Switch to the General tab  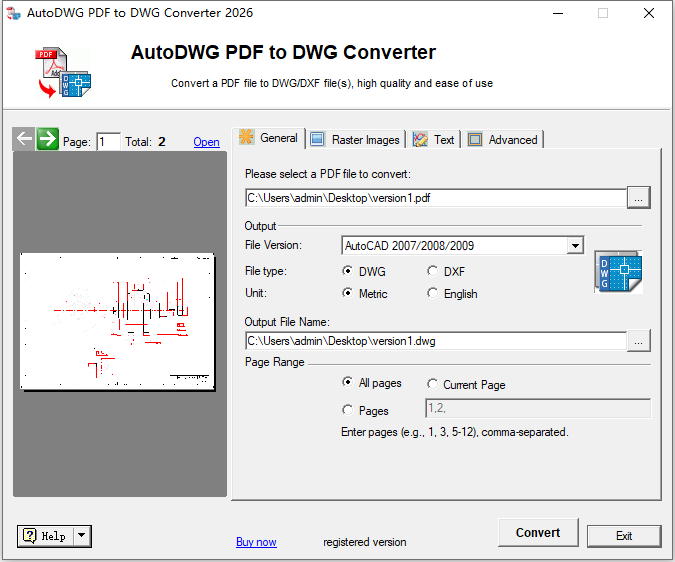(x=269, y=138)
